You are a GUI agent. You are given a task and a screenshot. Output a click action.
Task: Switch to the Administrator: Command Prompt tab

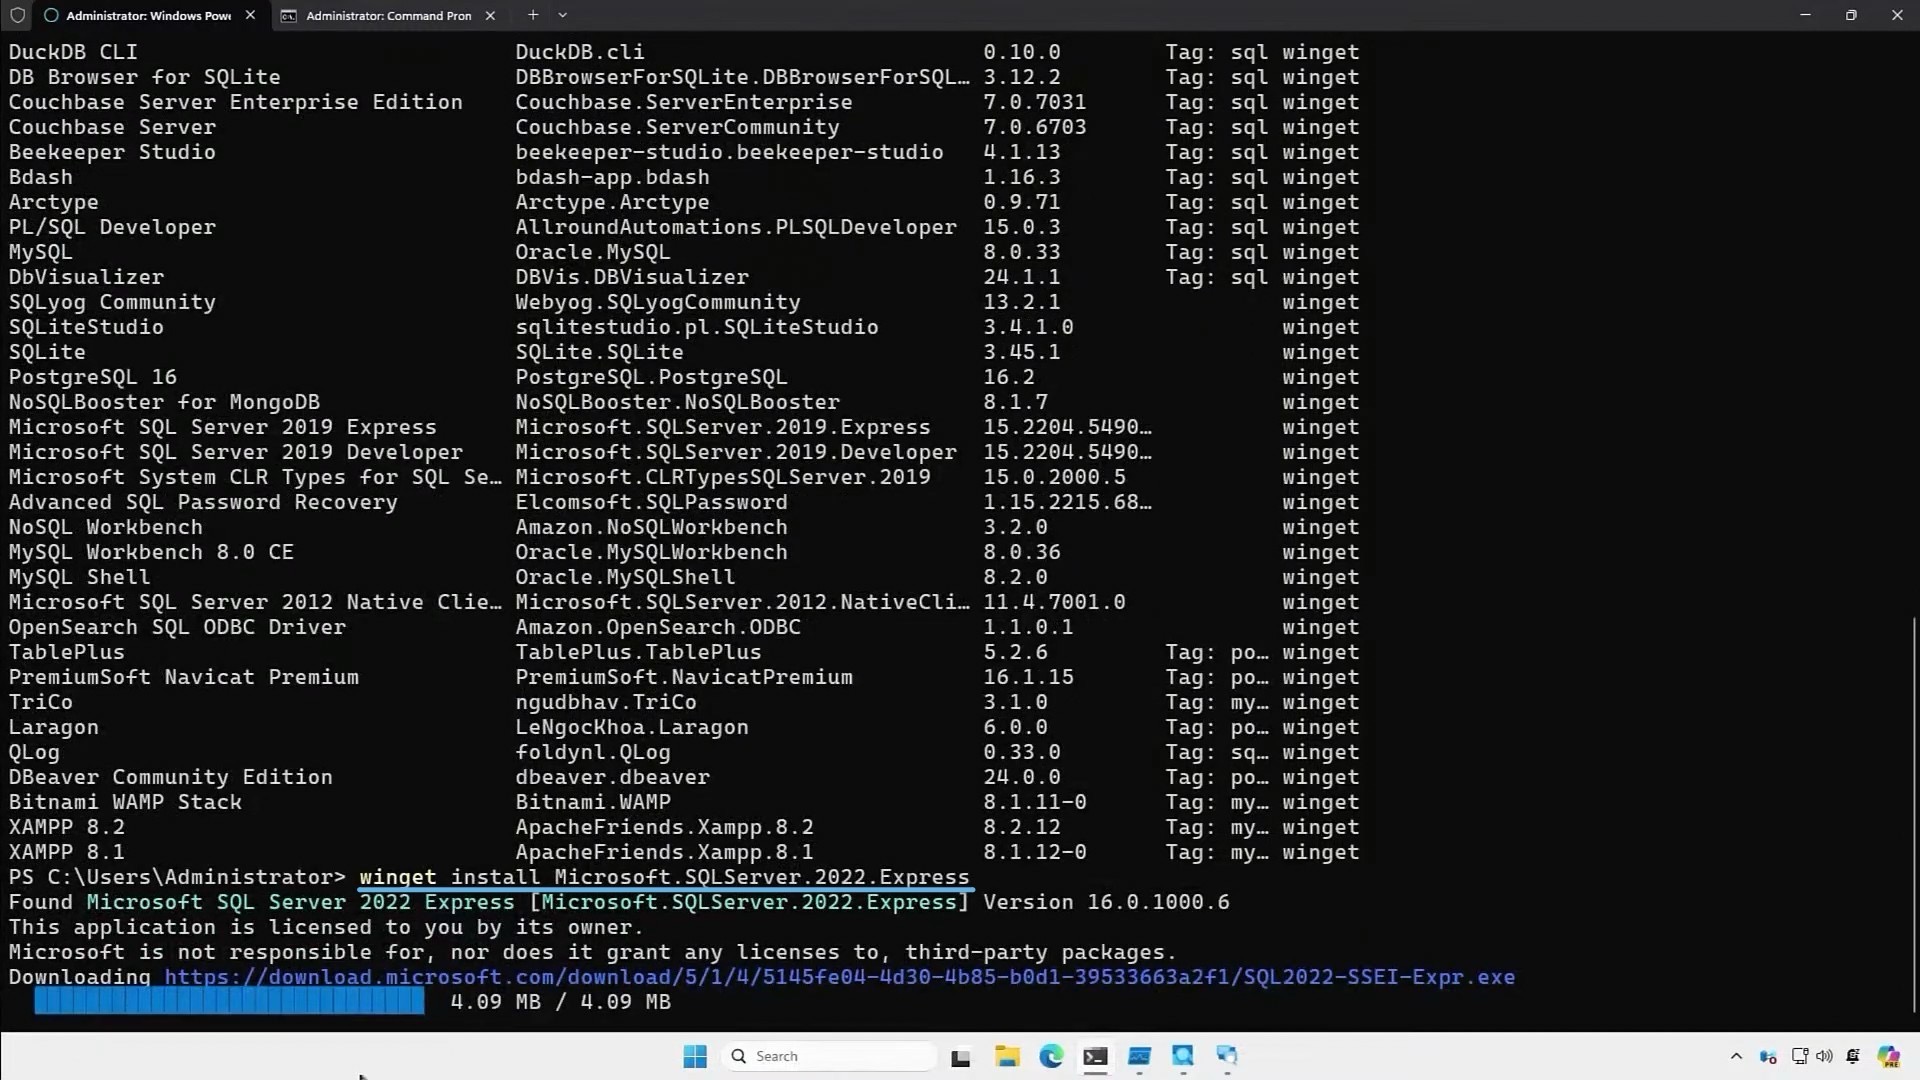[x=388, y=15]
